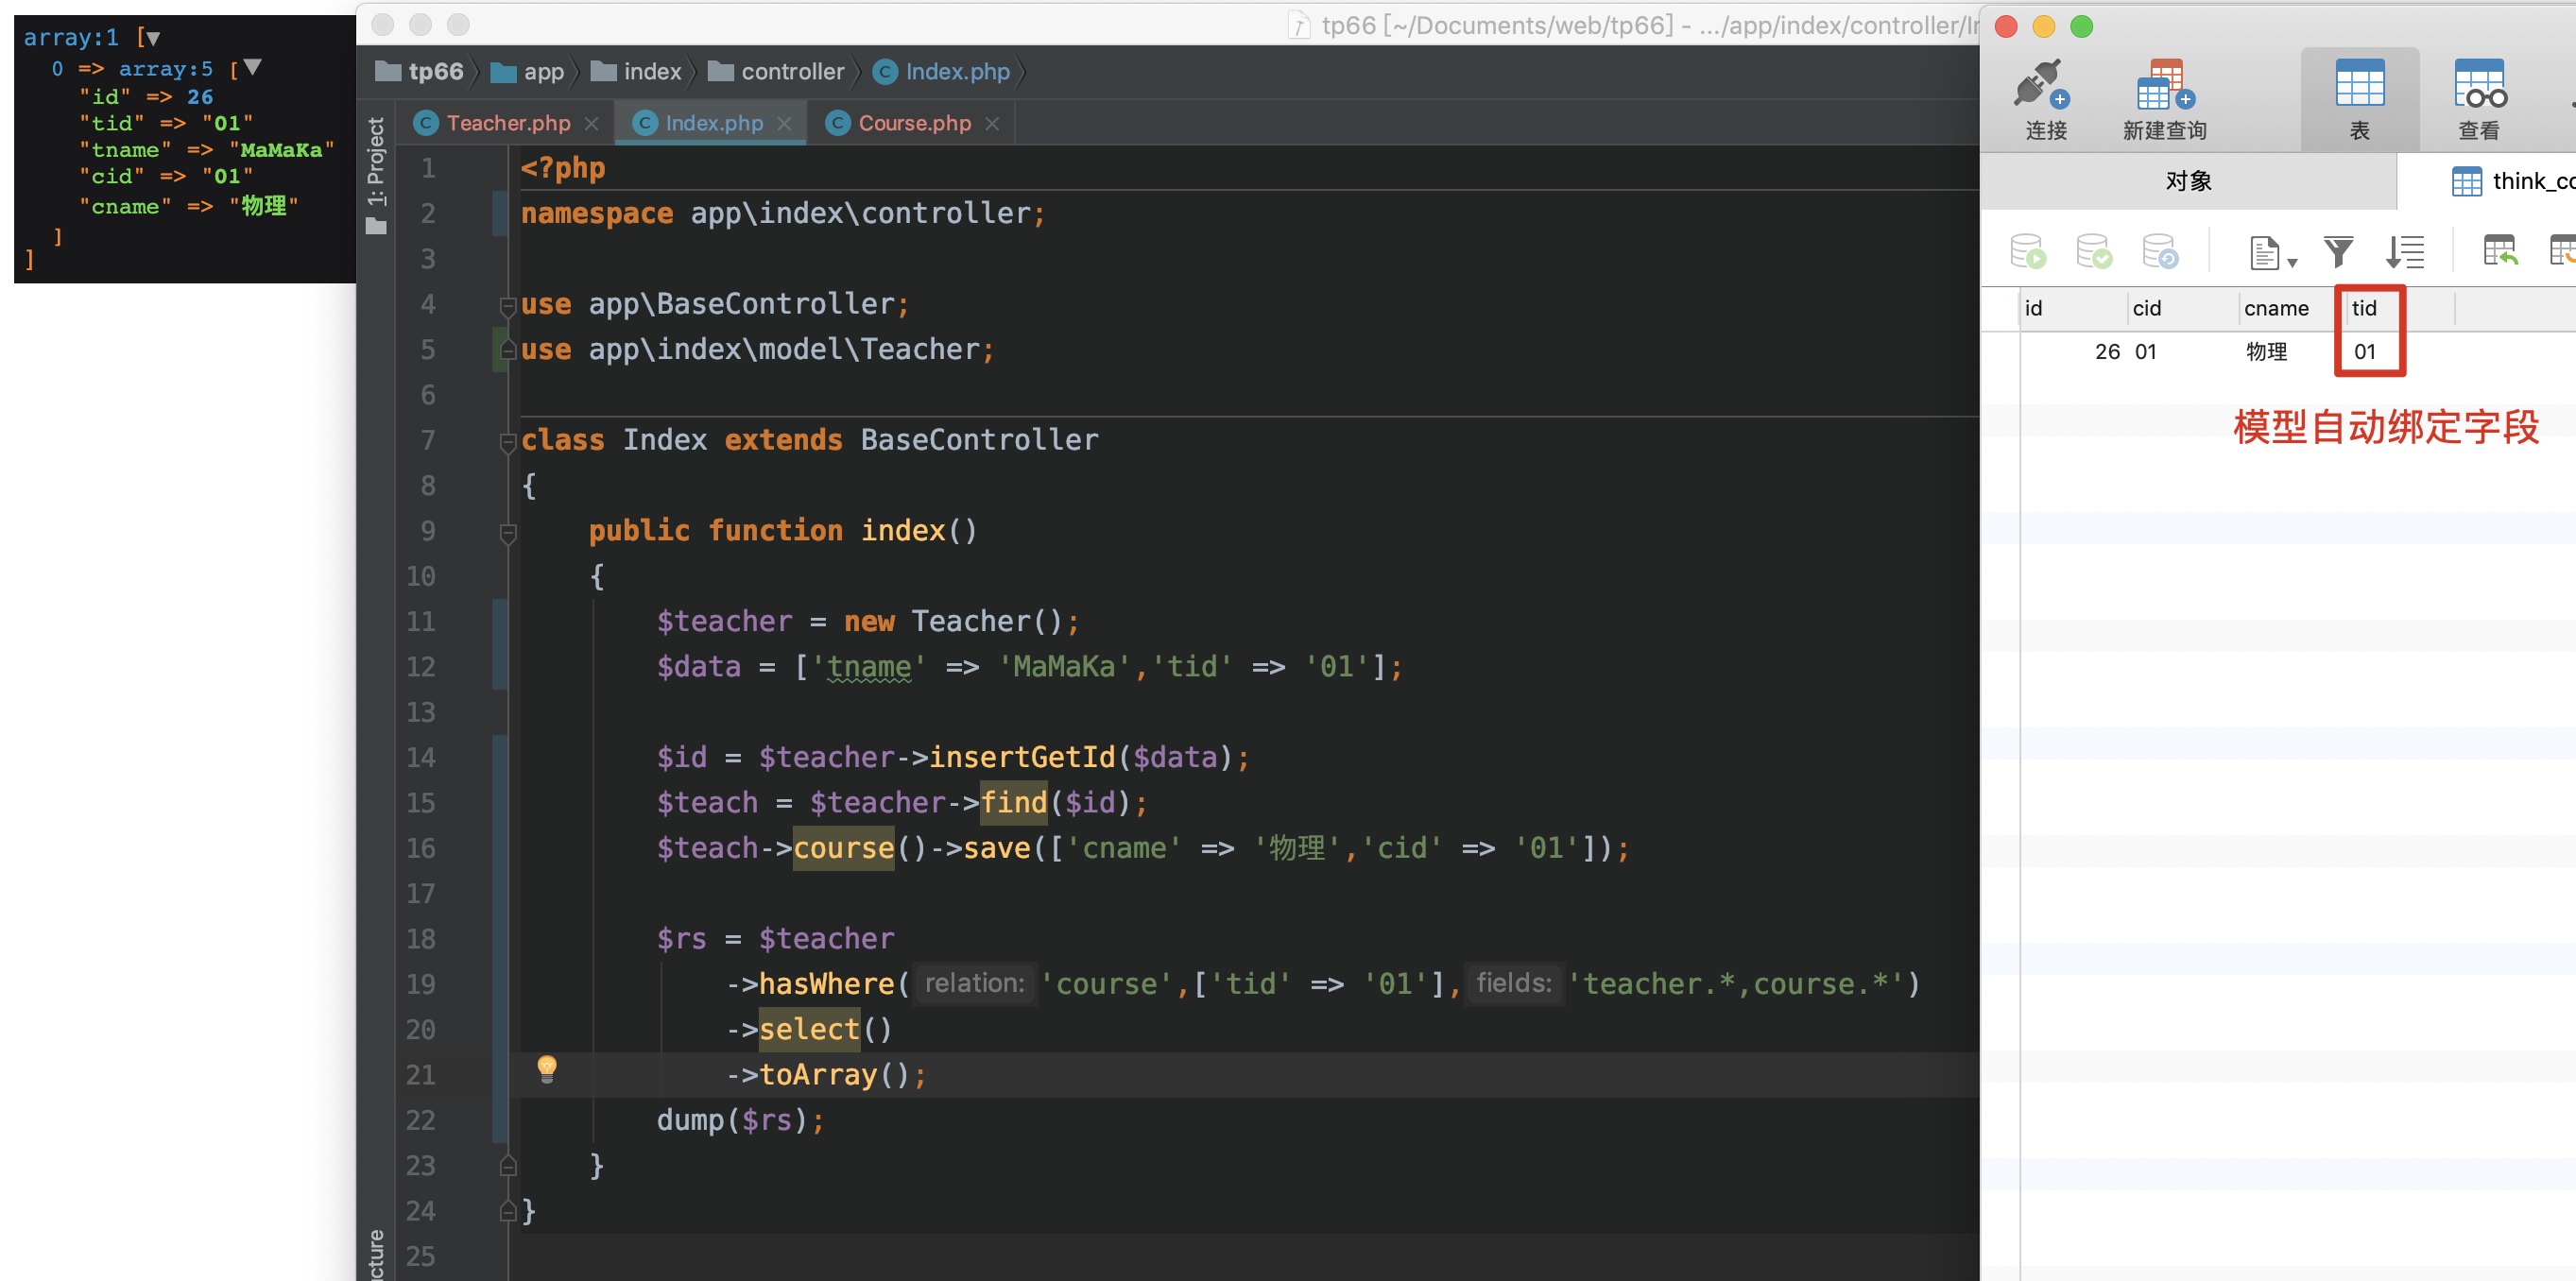Viewport: 2576px width, 1281px height.
Task: Select the think_co table tab
Action: coord(2514,181)
